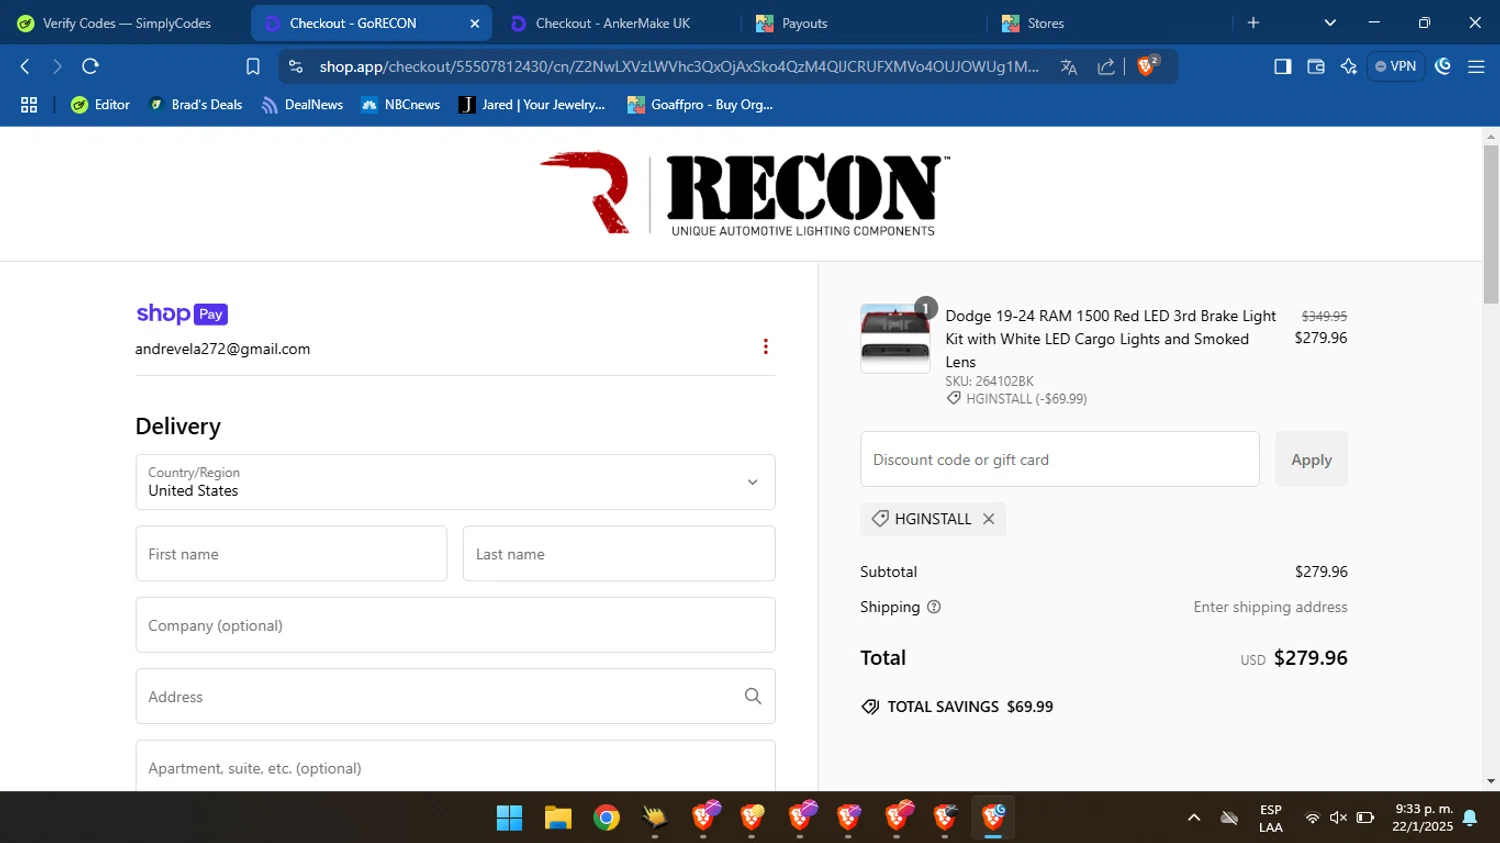Open the Editor bookmark
Viewport: 1500px width, 843px height.
click(100, 105)
